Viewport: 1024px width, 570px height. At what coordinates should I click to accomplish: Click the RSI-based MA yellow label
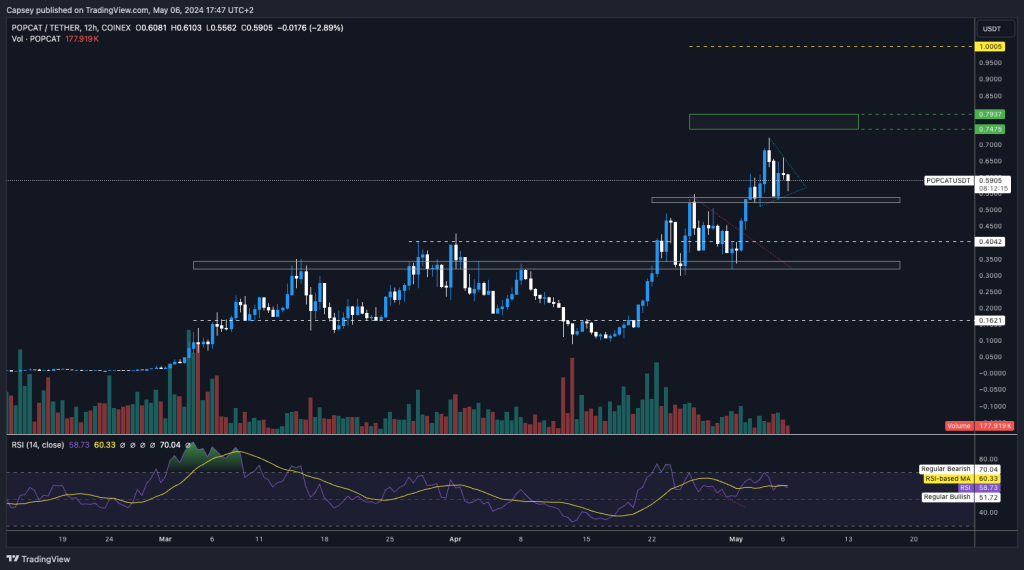(948, 479)
